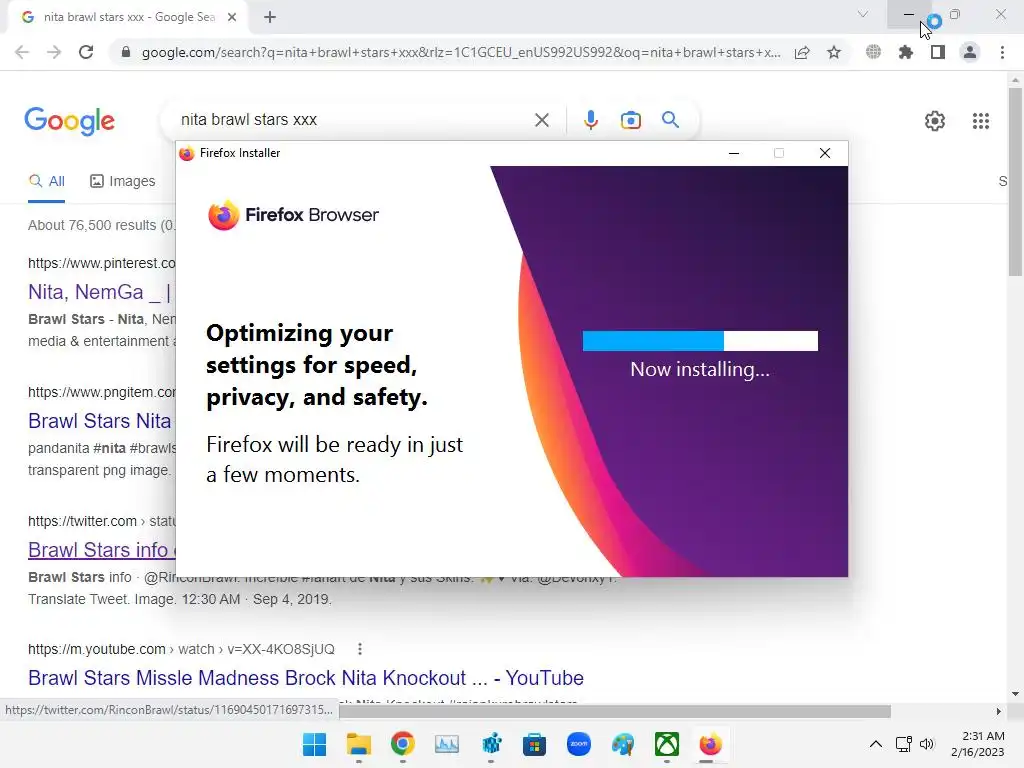Viewport: 1024px width, 768px height.
Task: Switch to Chrome in the taskbar
Action: (402, 744)
